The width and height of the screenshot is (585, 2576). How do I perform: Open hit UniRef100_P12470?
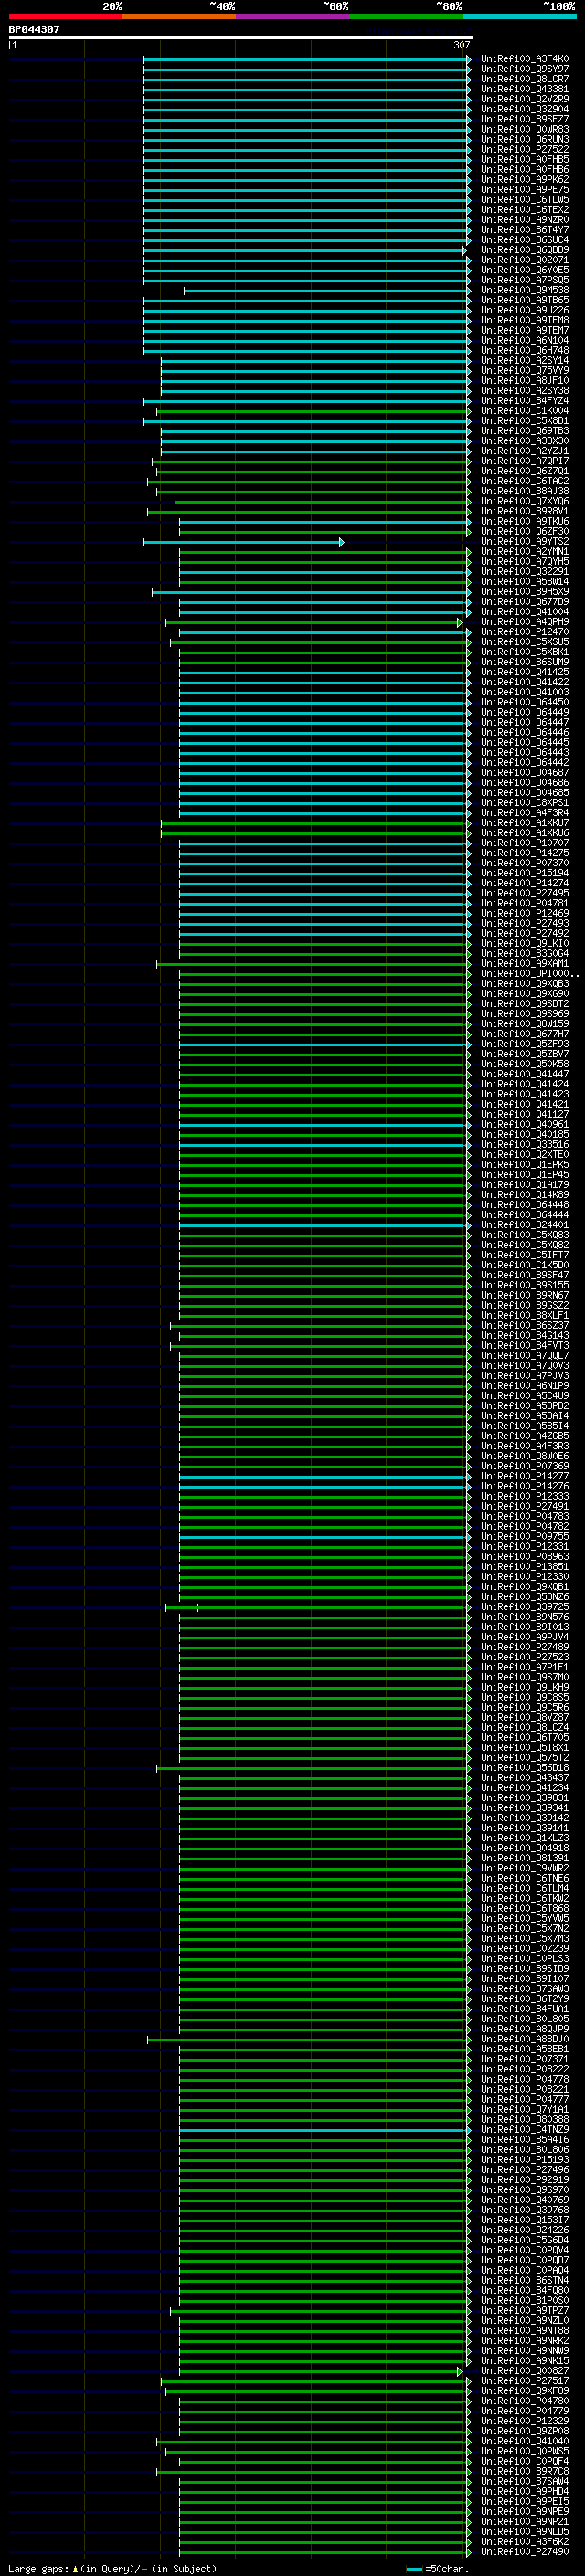pyautogui.click(x=524, y=632)
